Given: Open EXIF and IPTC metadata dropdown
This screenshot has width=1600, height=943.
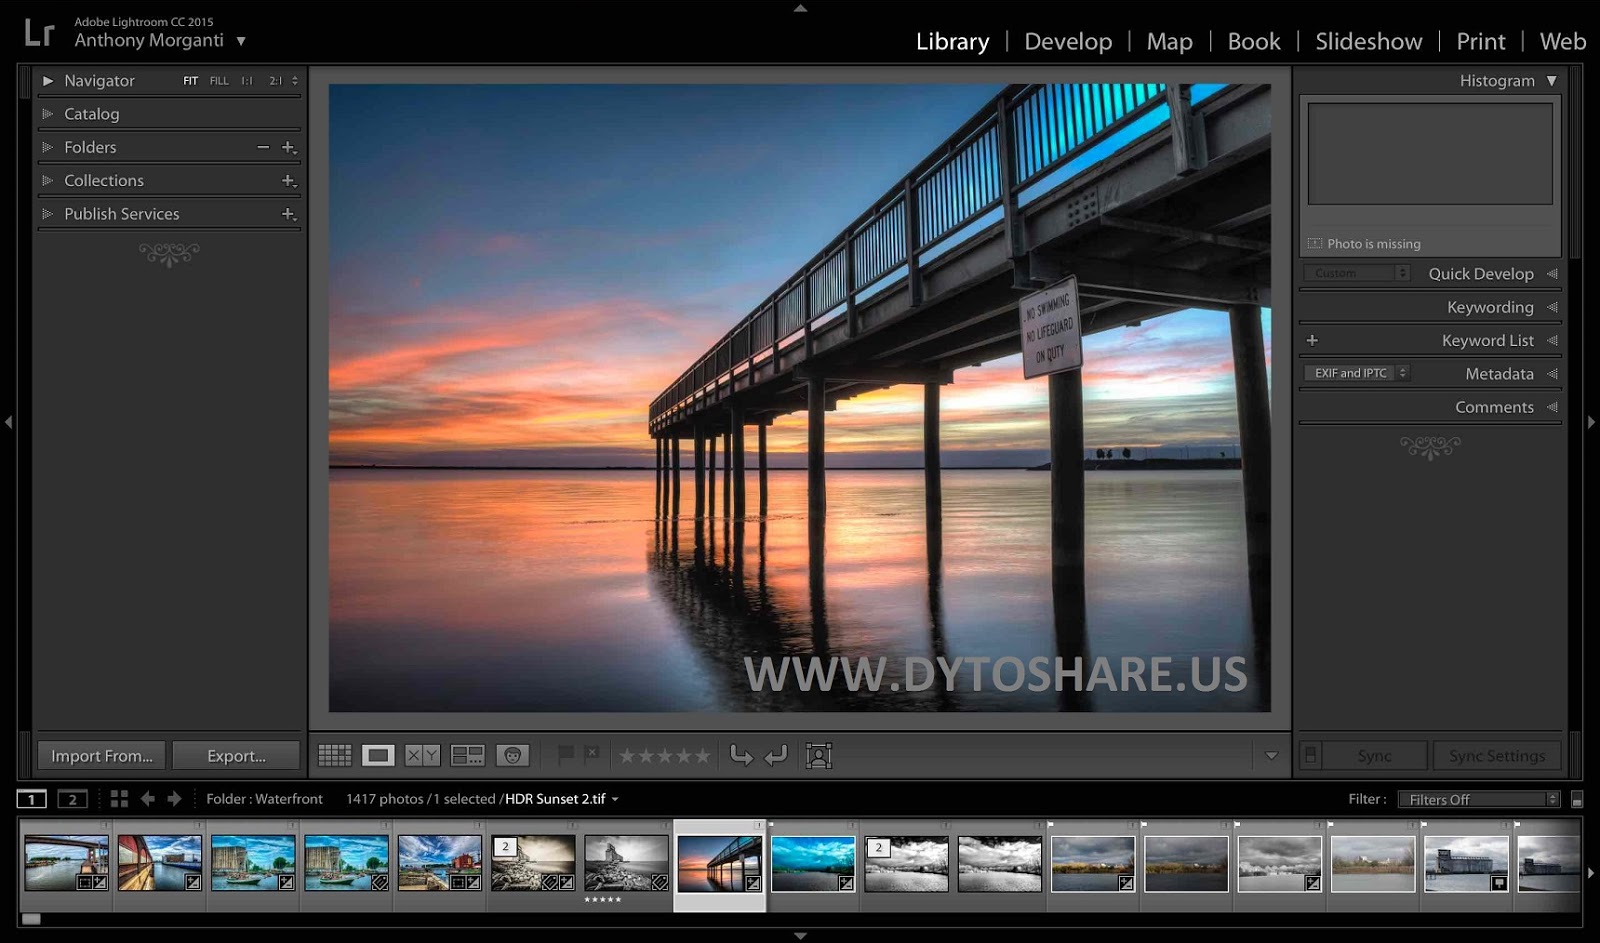Looking at the screenshot, I should point(1357,373).
